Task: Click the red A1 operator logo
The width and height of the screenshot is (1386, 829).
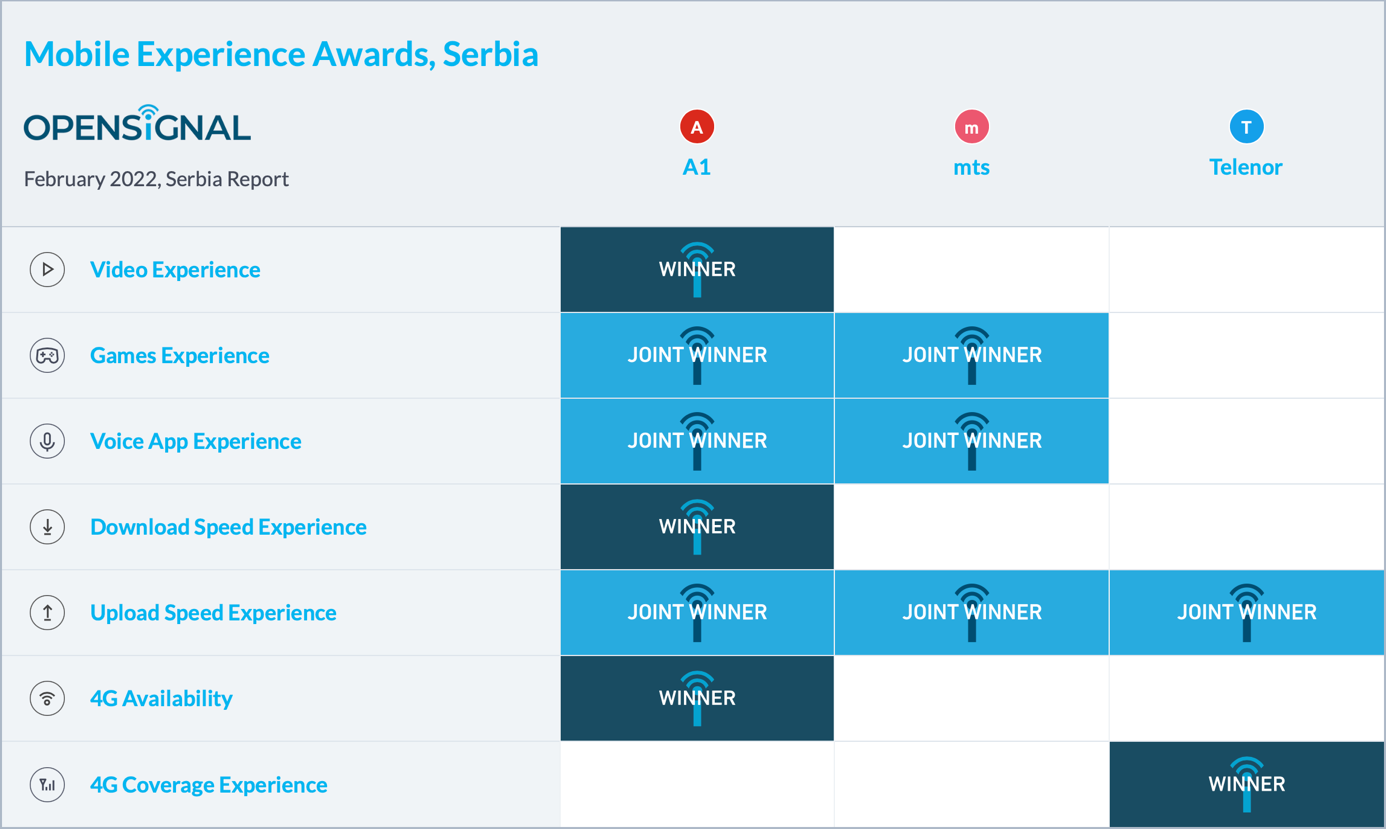Action: click(697, 127)
